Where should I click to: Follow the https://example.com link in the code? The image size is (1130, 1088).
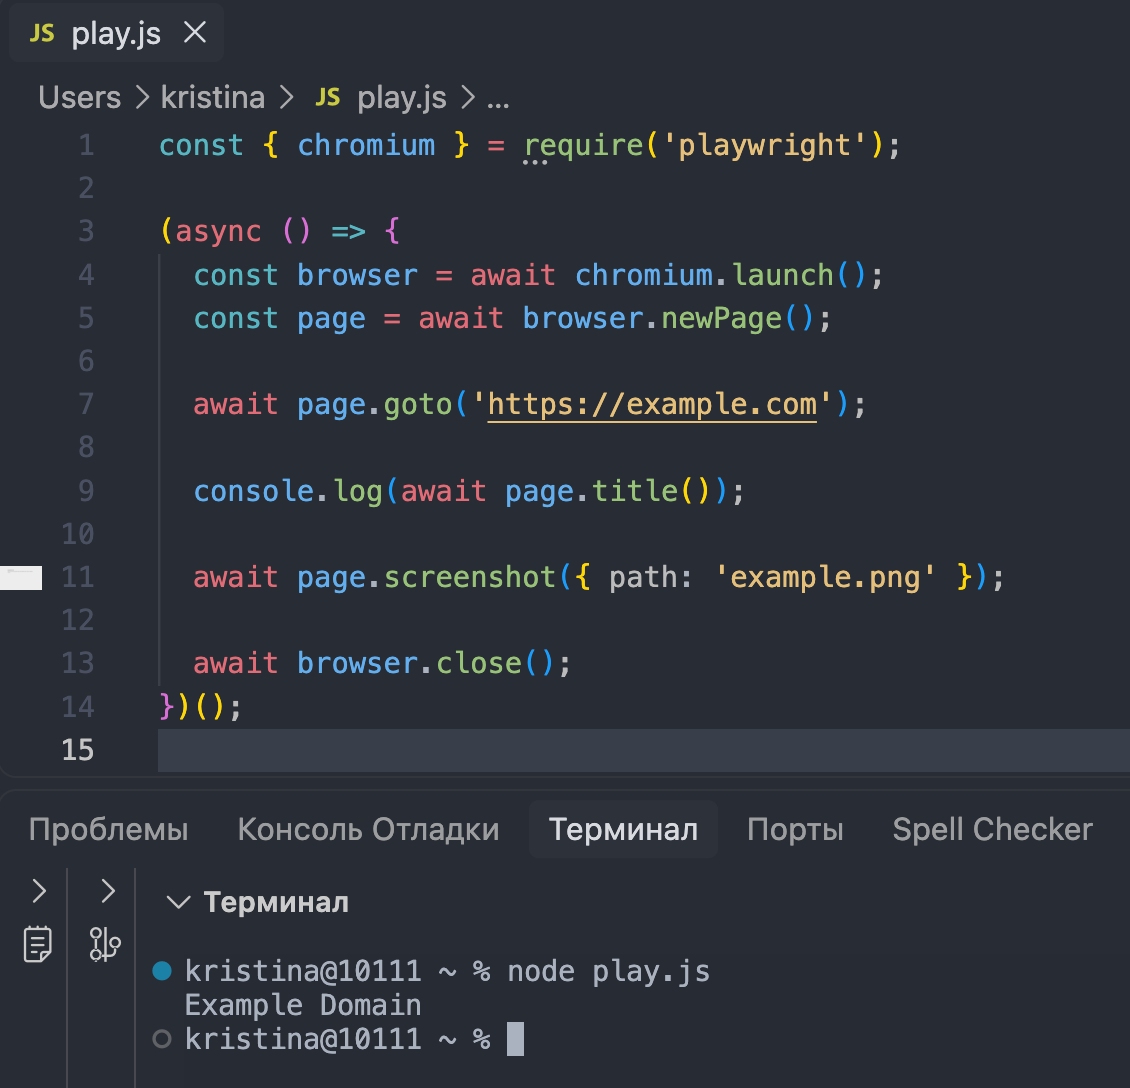(x=652, y=404)
